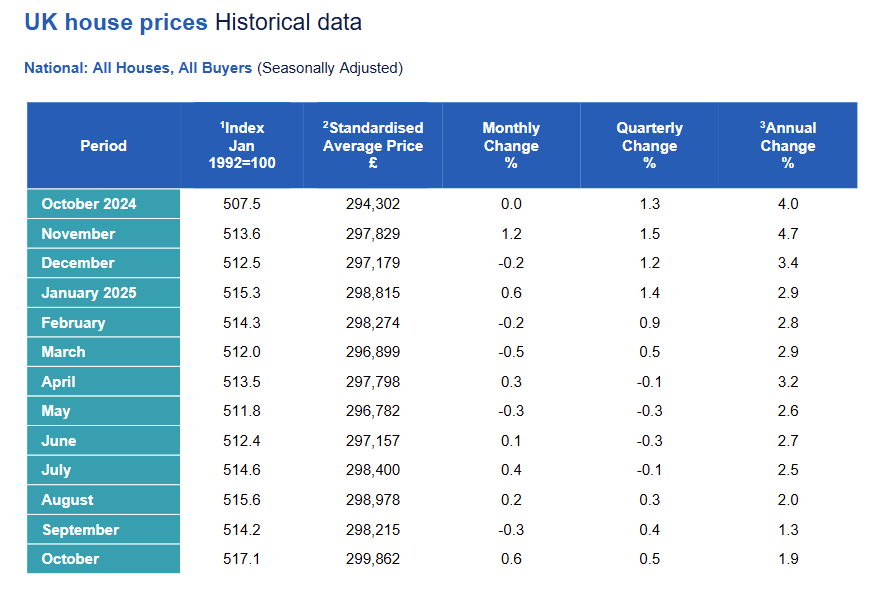This screenshot has width=875, height=593.
Task: Select index value 507.5
Action: 242,204
